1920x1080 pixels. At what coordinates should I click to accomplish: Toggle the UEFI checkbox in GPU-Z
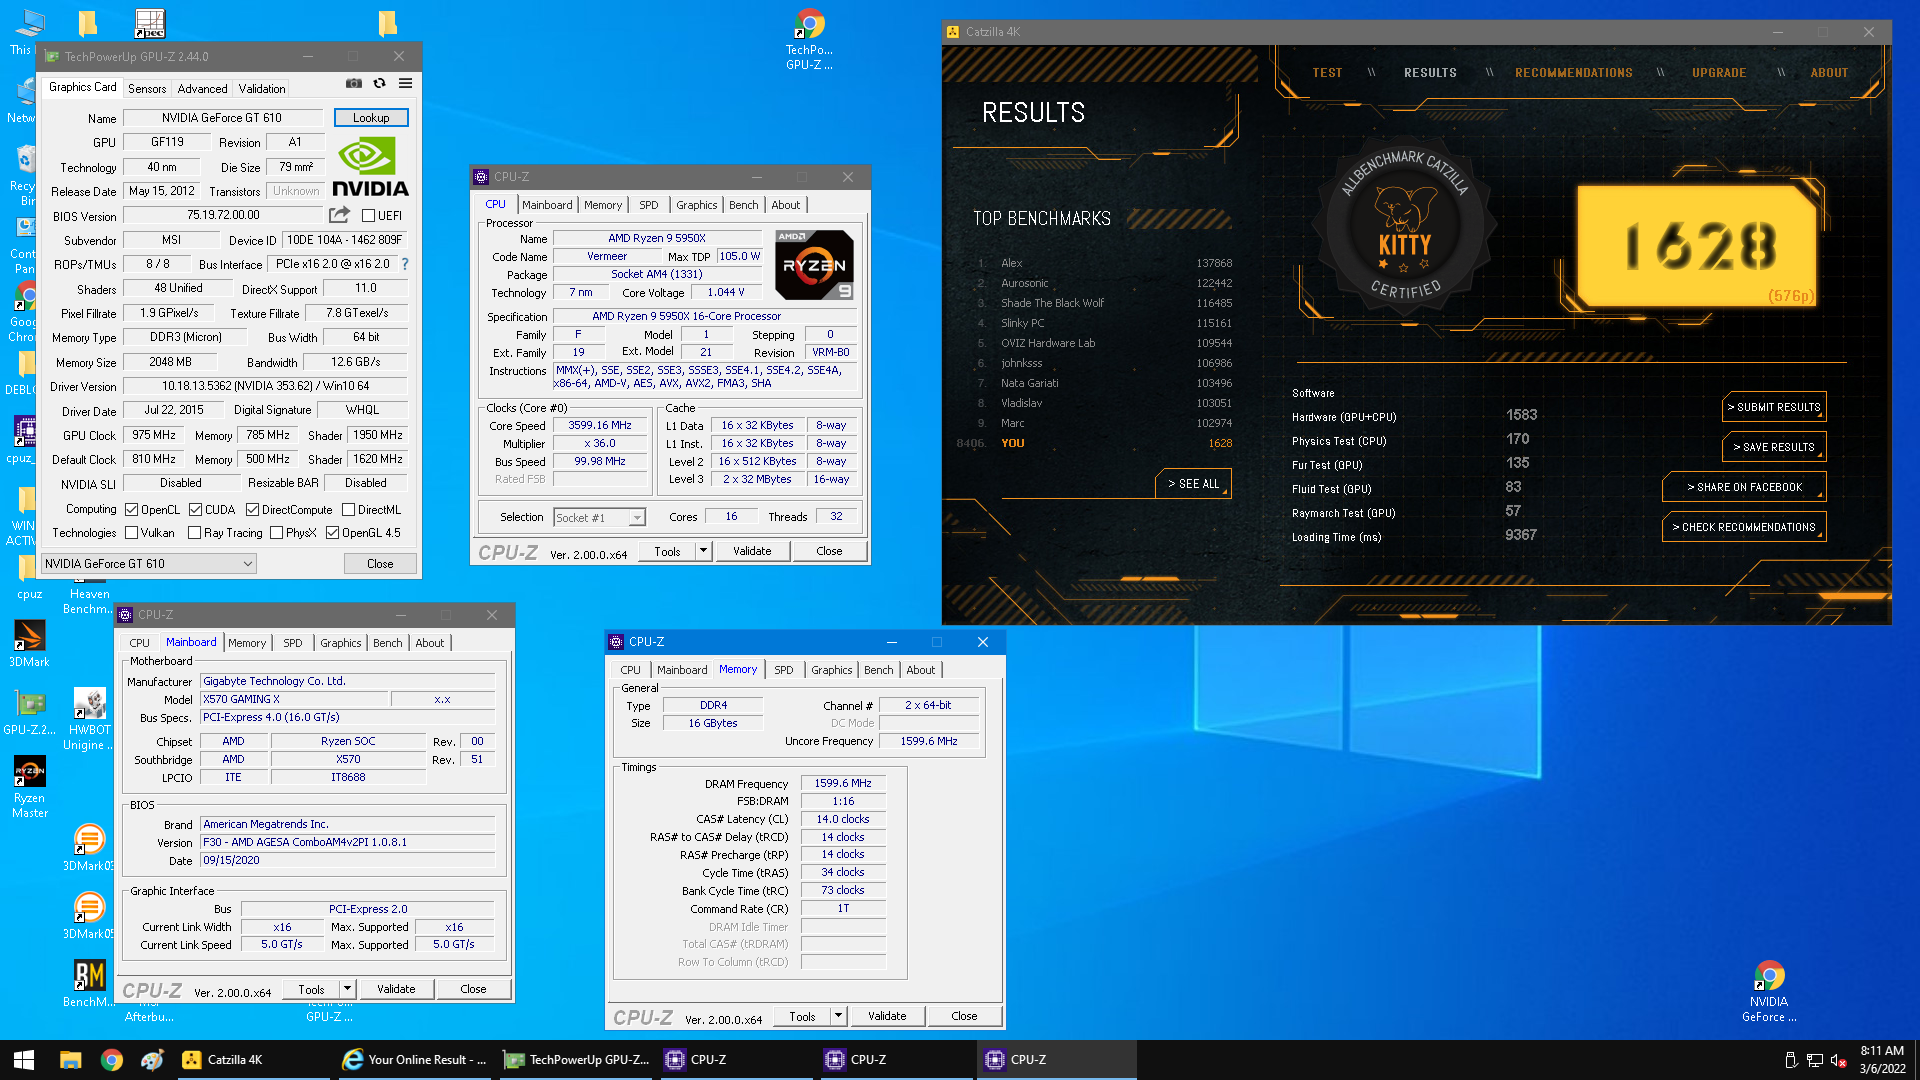pyautogui.click(x=368, y=215)
